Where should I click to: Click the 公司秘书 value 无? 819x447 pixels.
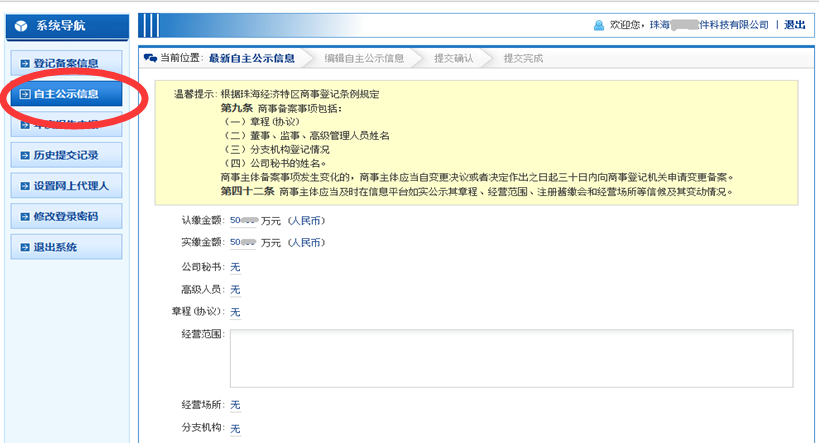tap(235, 267)
